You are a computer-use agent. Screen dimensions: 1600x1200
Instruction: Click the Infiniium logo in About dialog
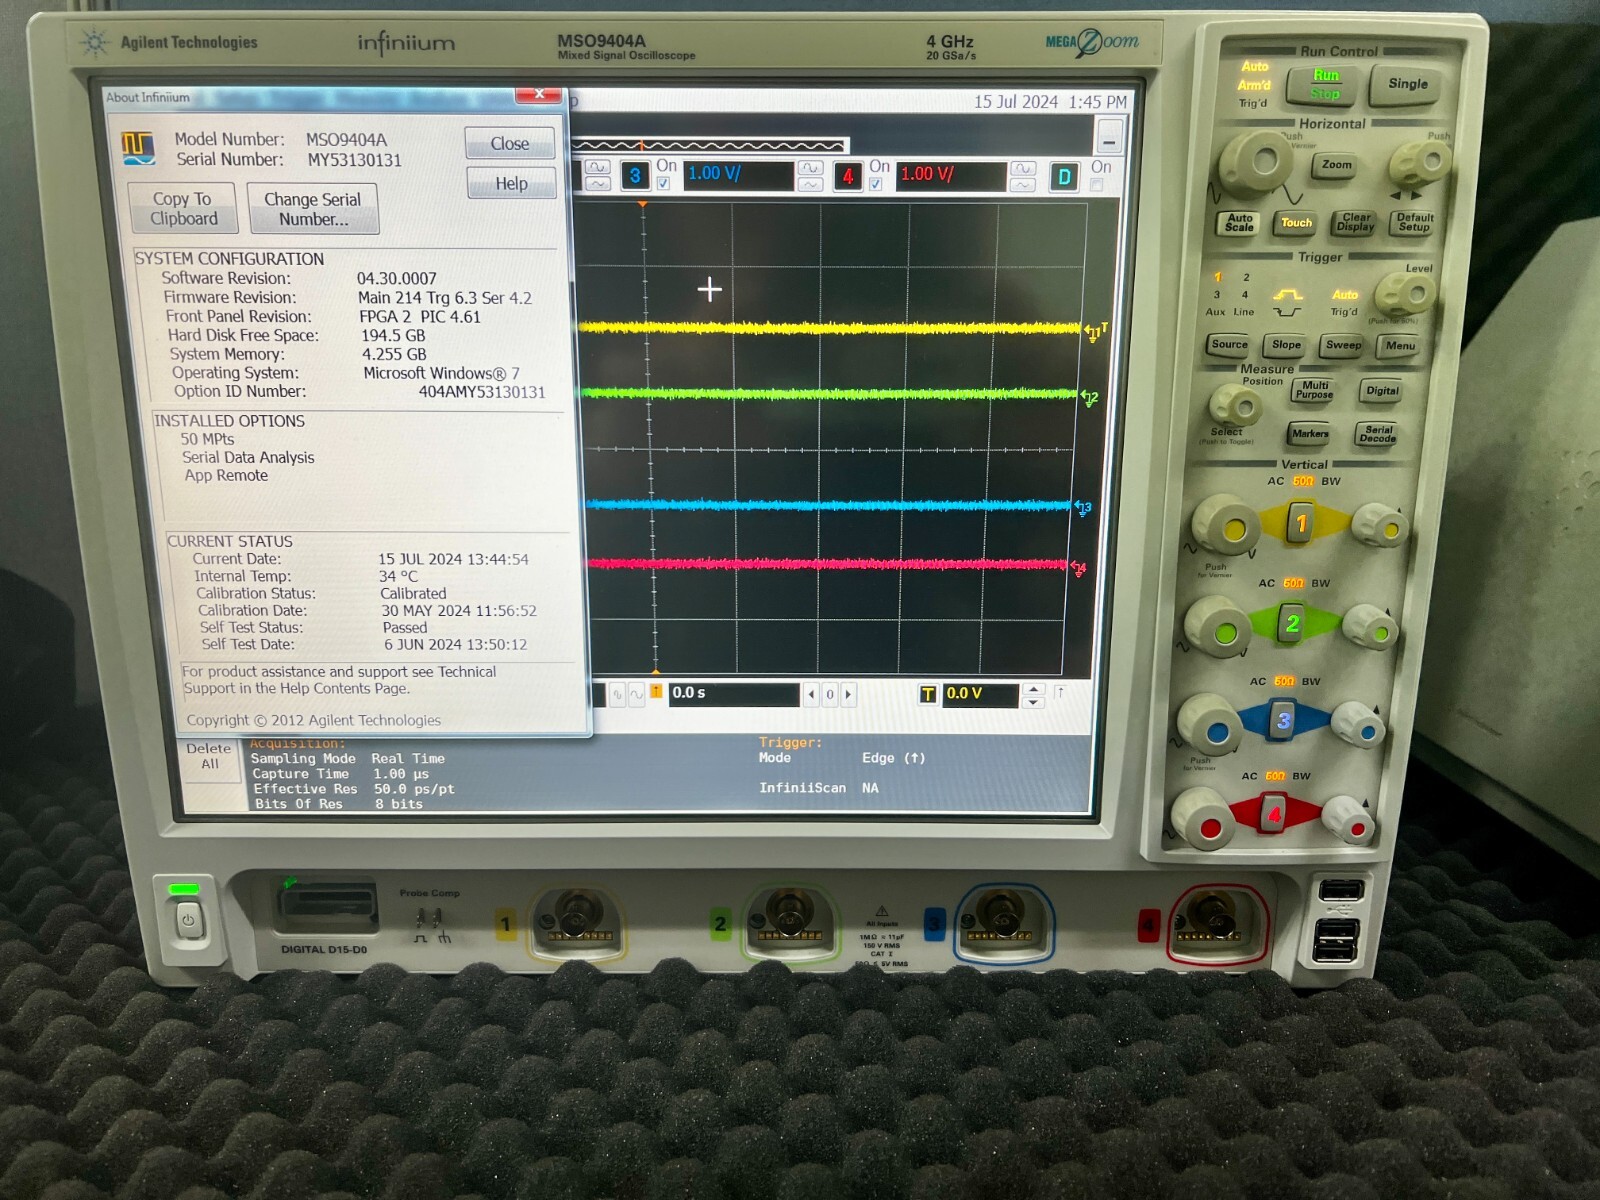pos(138,148)
